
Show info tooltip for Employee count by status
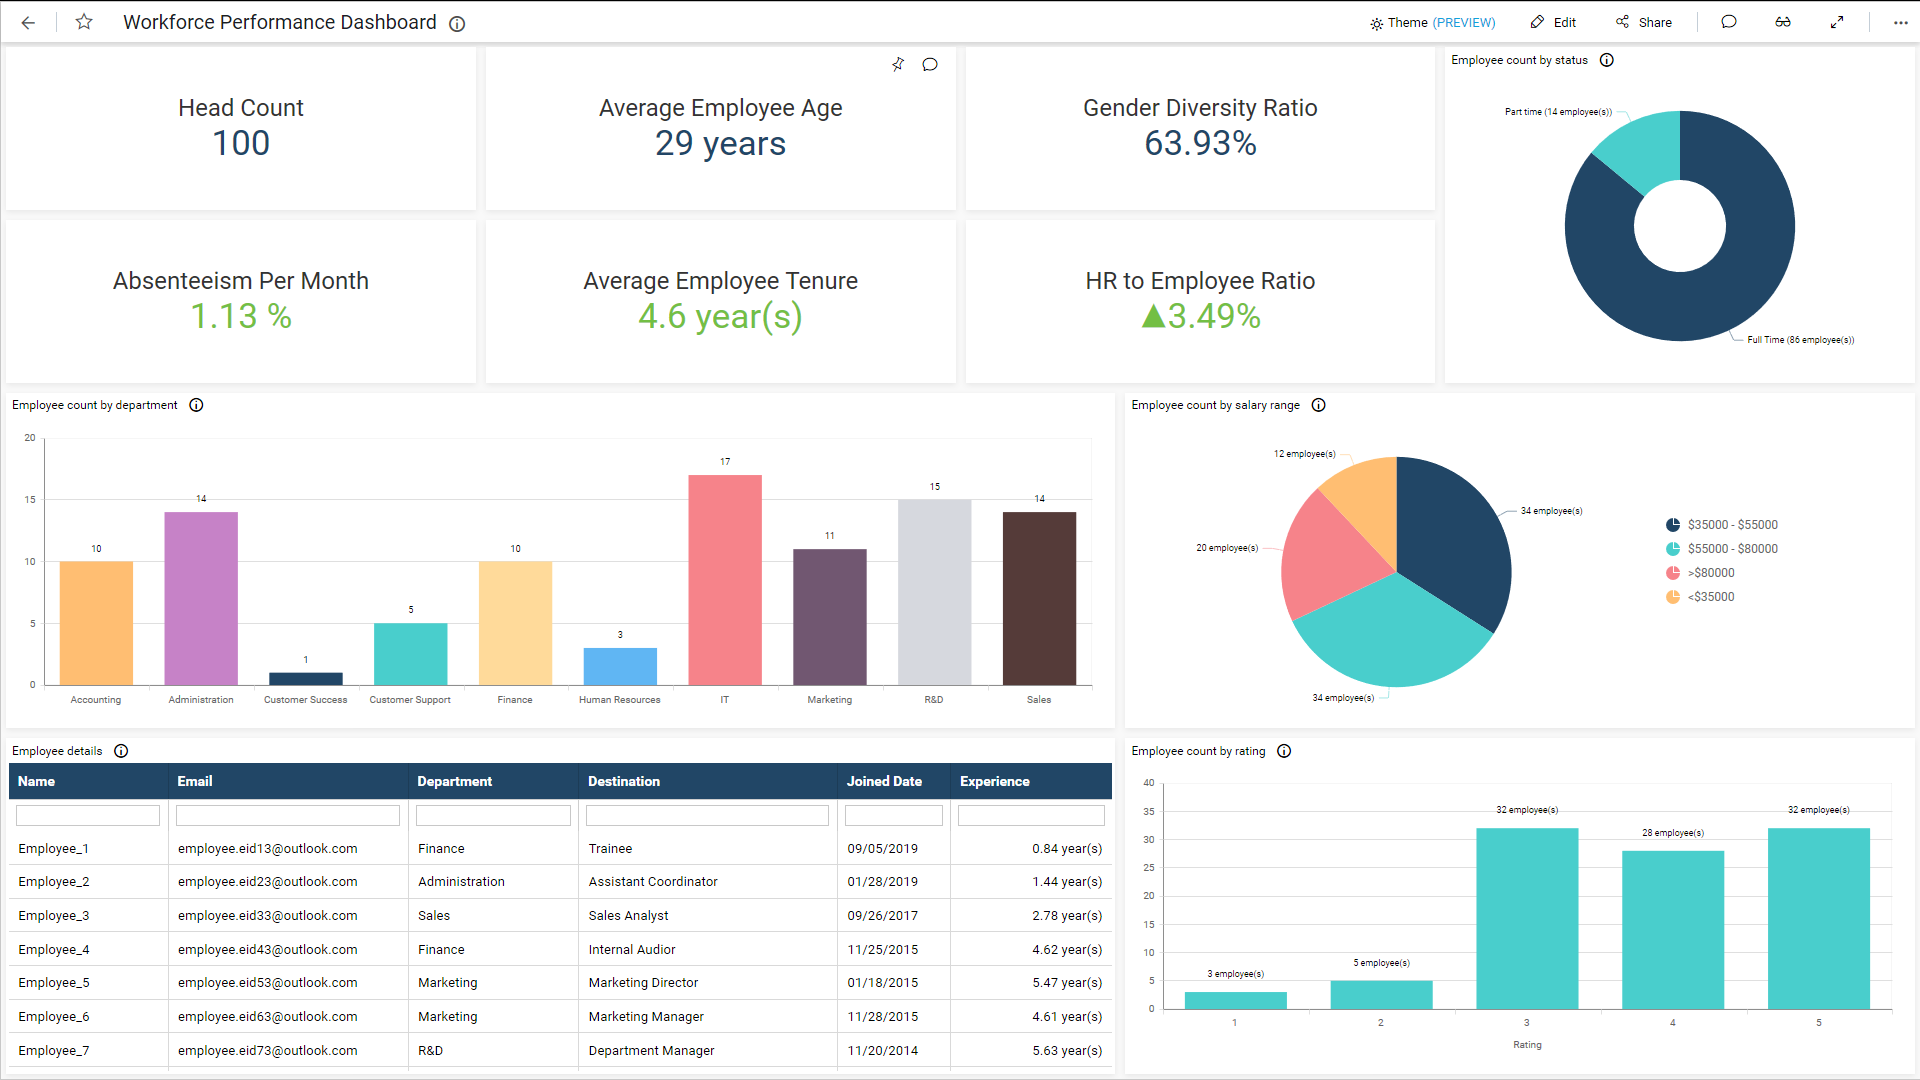click(1607, 60)
